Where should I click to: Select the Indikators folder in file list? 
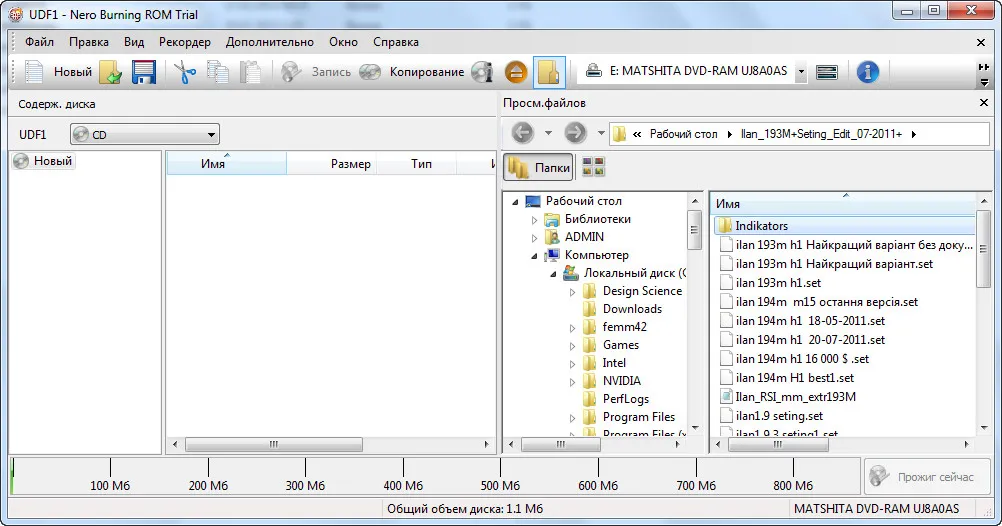[844, 226]
